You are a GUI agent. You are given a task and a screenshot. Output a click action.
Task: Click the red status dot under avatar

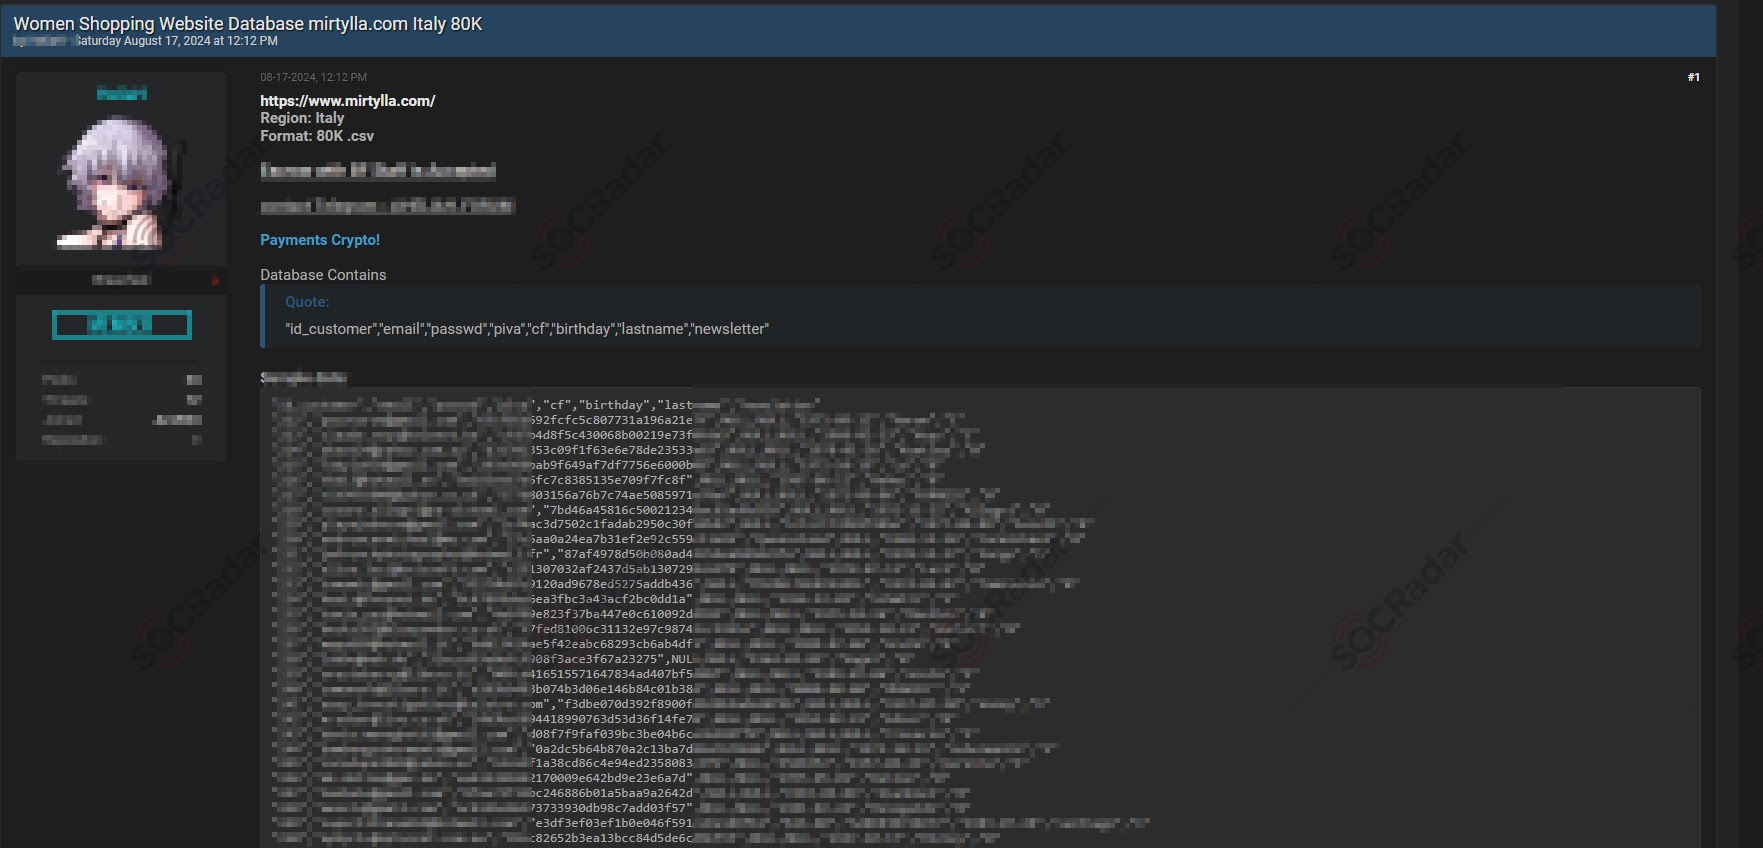(x=215, y=281)
